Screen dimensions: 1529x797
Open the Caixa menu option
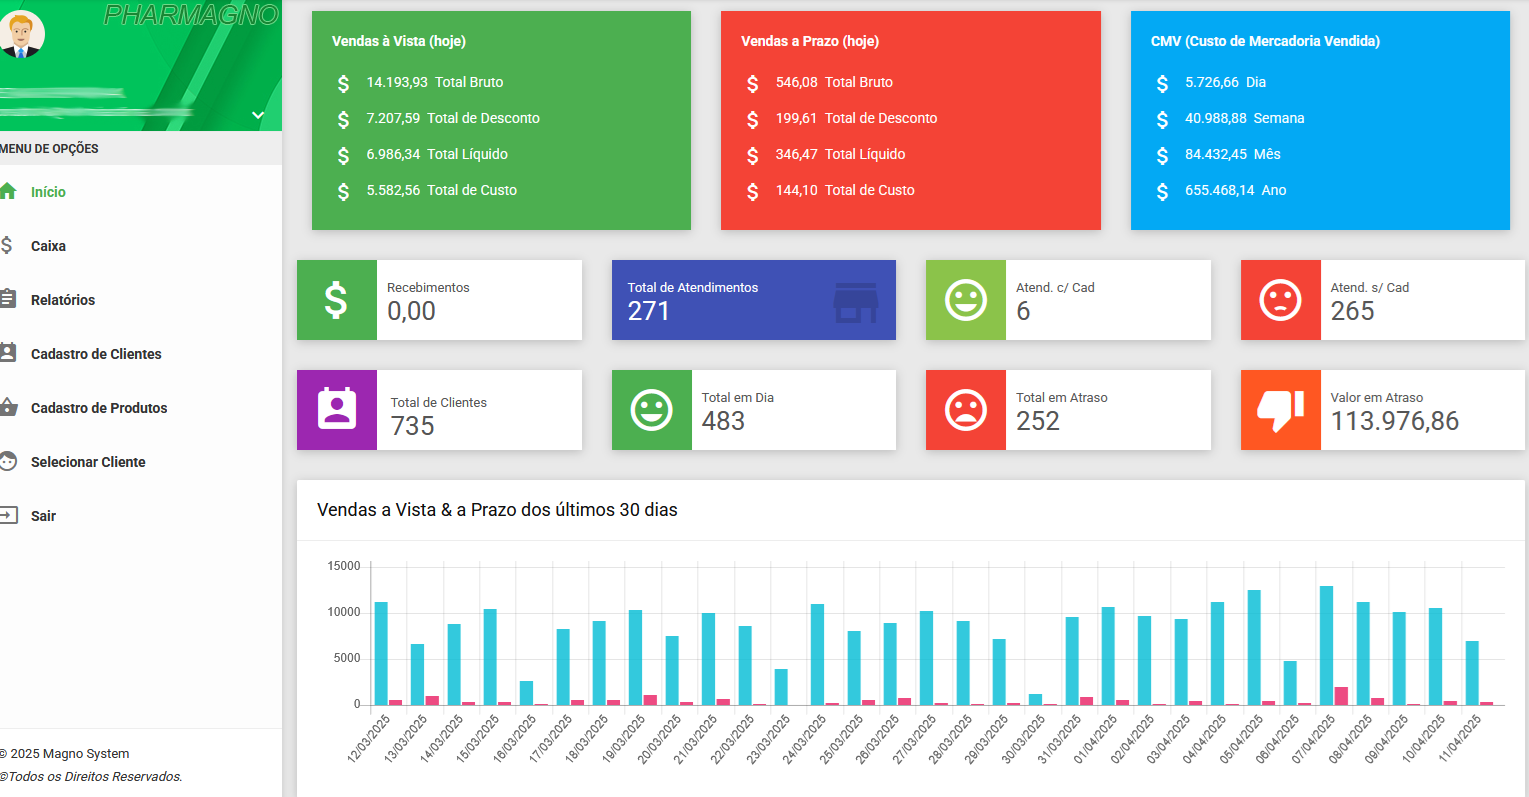click(x=48, y=246)
